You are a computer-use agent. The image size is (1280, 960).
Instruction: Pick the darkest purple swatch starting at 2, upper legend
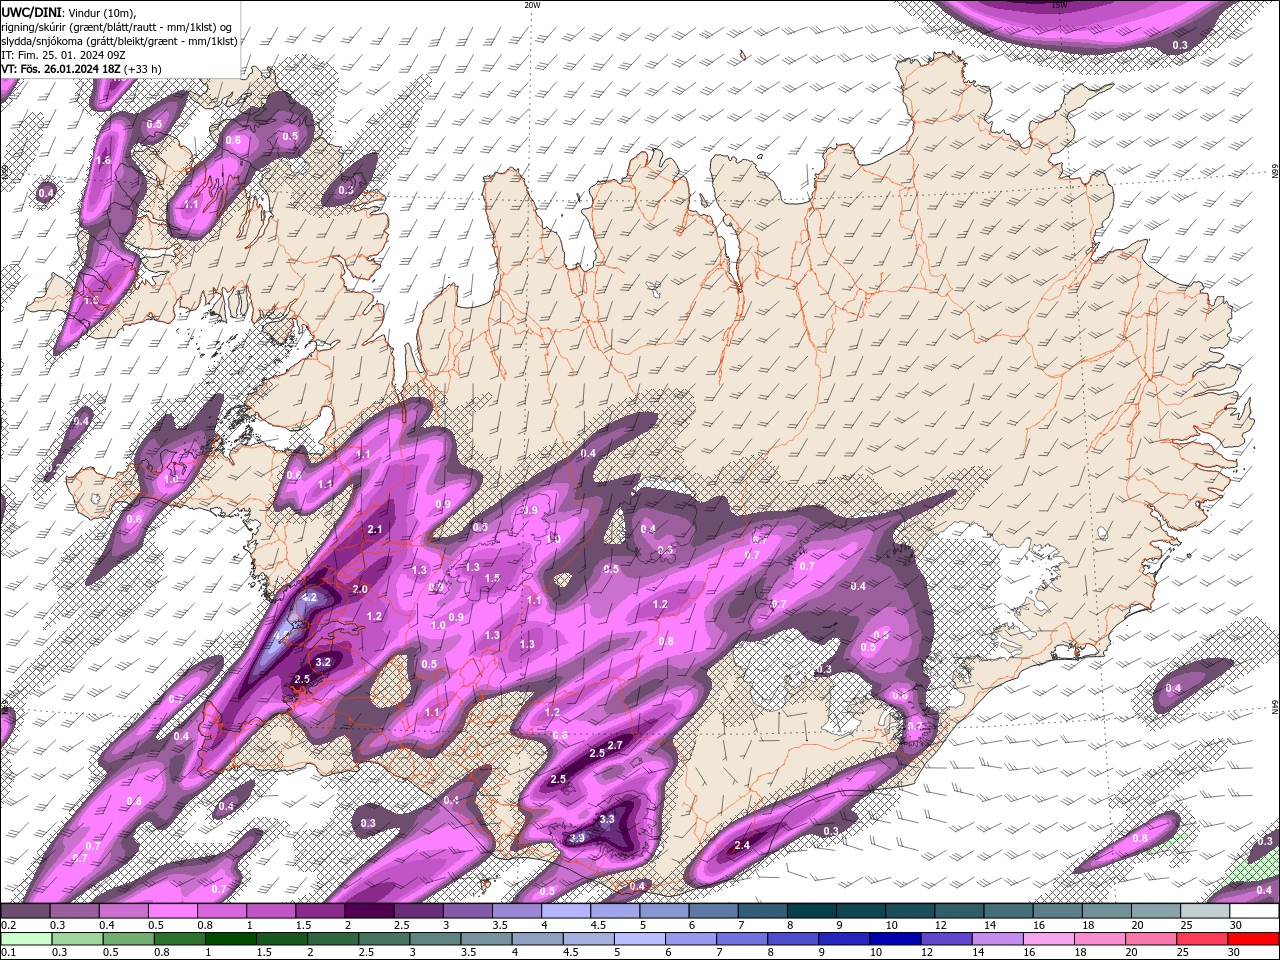pyautogui.click(x=369, y=911)
